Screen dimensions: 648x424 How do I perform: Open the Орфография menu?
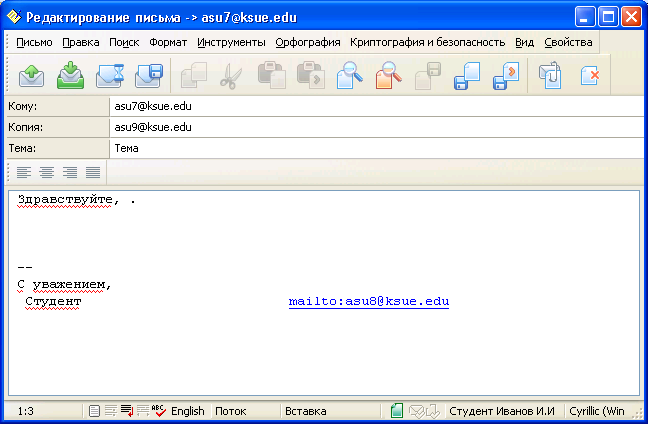(308, 42)
